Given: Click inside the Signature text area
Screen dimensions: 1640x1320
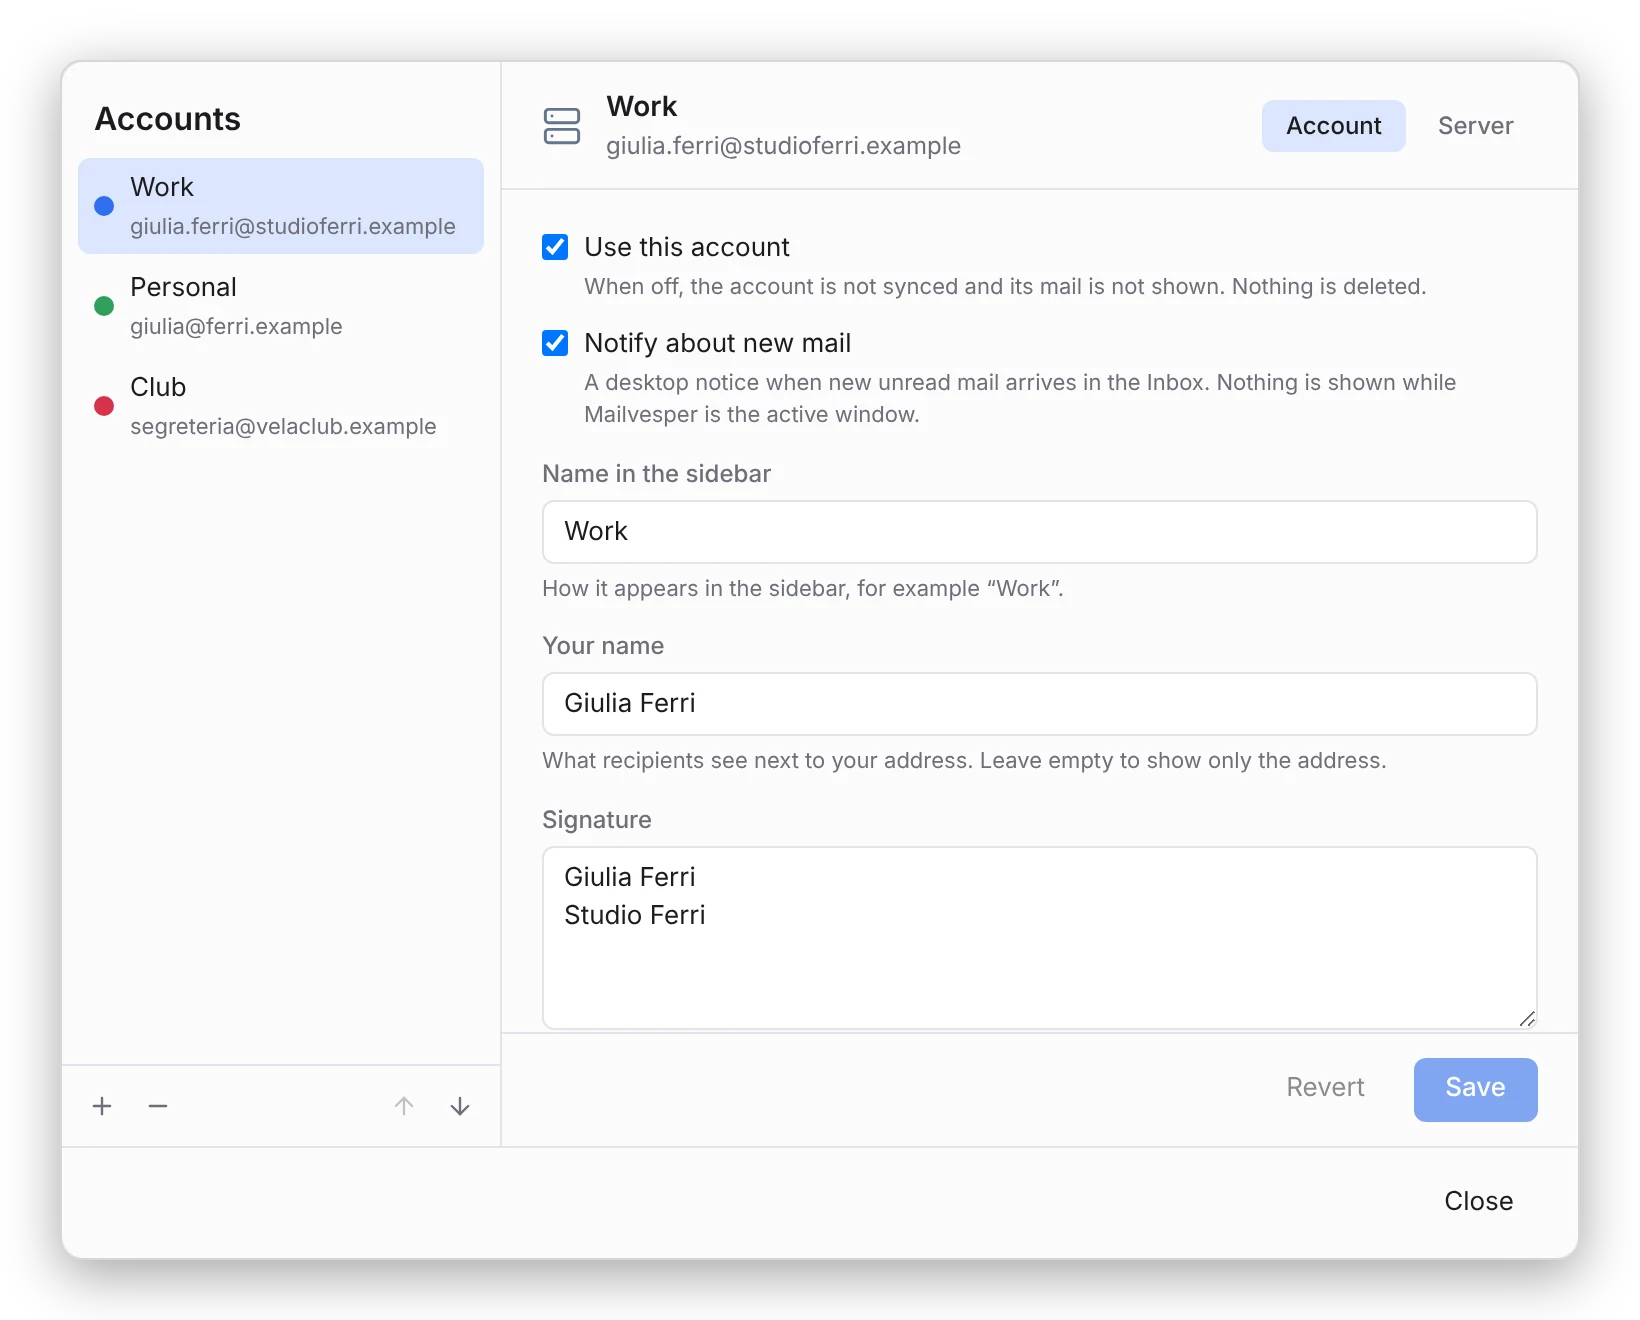Looking at the screenshot, I should tap(1039, 938).
